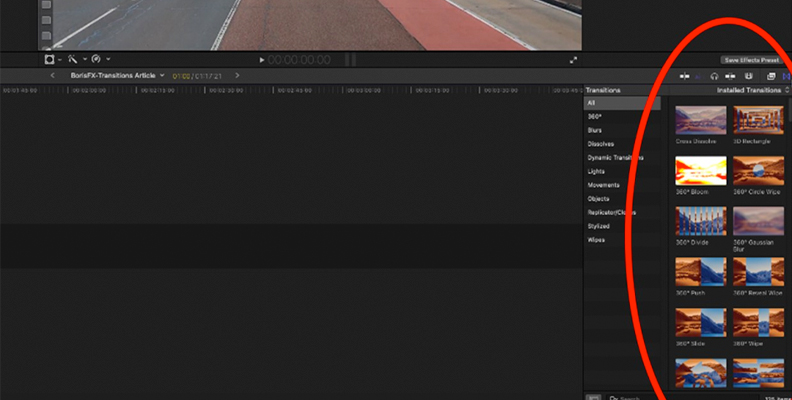Image resolution: width=792 pixels, height=400 pixels.
Task: Open the transform tool below the viewer
Action: (50, 60)
